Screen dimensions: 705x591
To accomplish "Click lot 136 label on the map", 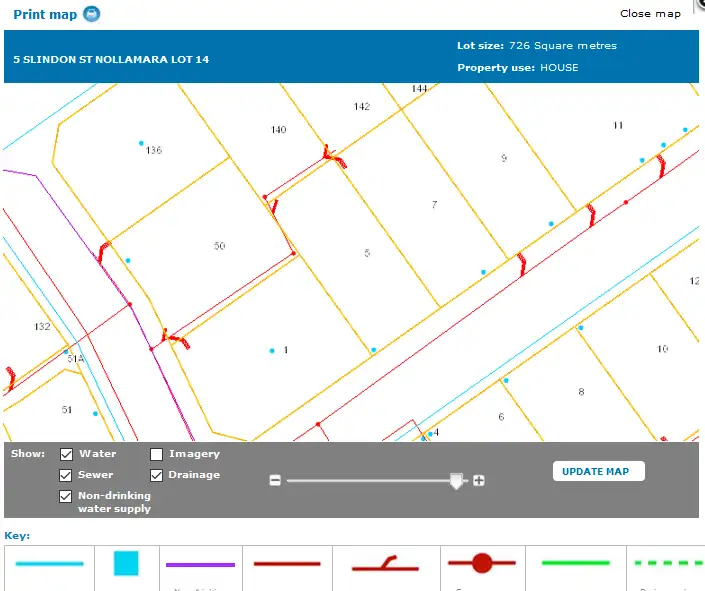I will click(154, 151).
